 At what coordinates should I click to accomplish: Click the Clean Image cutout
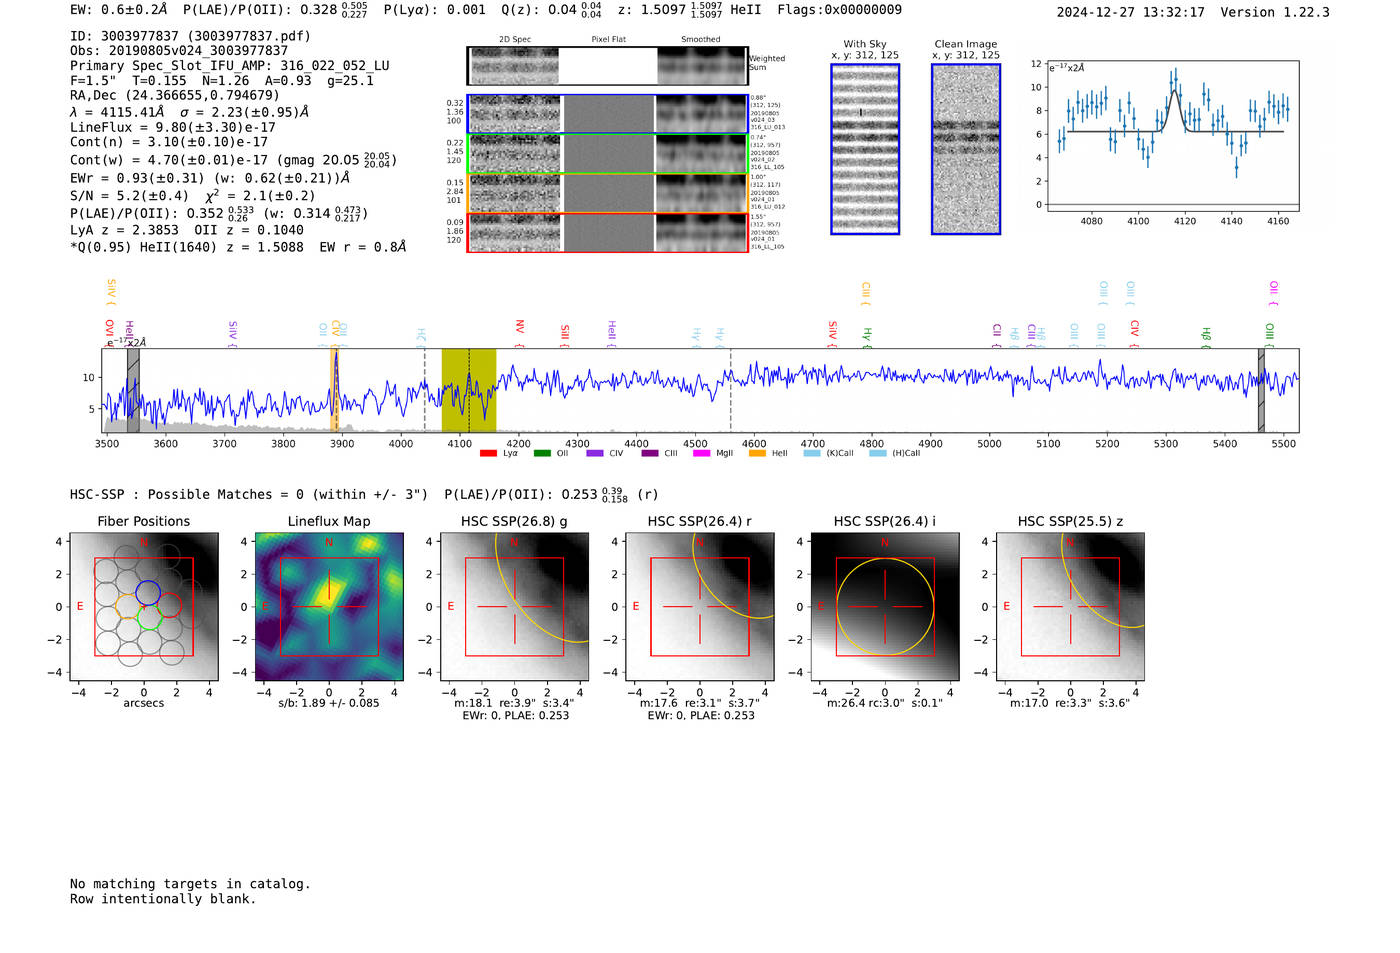pos(966,149)
